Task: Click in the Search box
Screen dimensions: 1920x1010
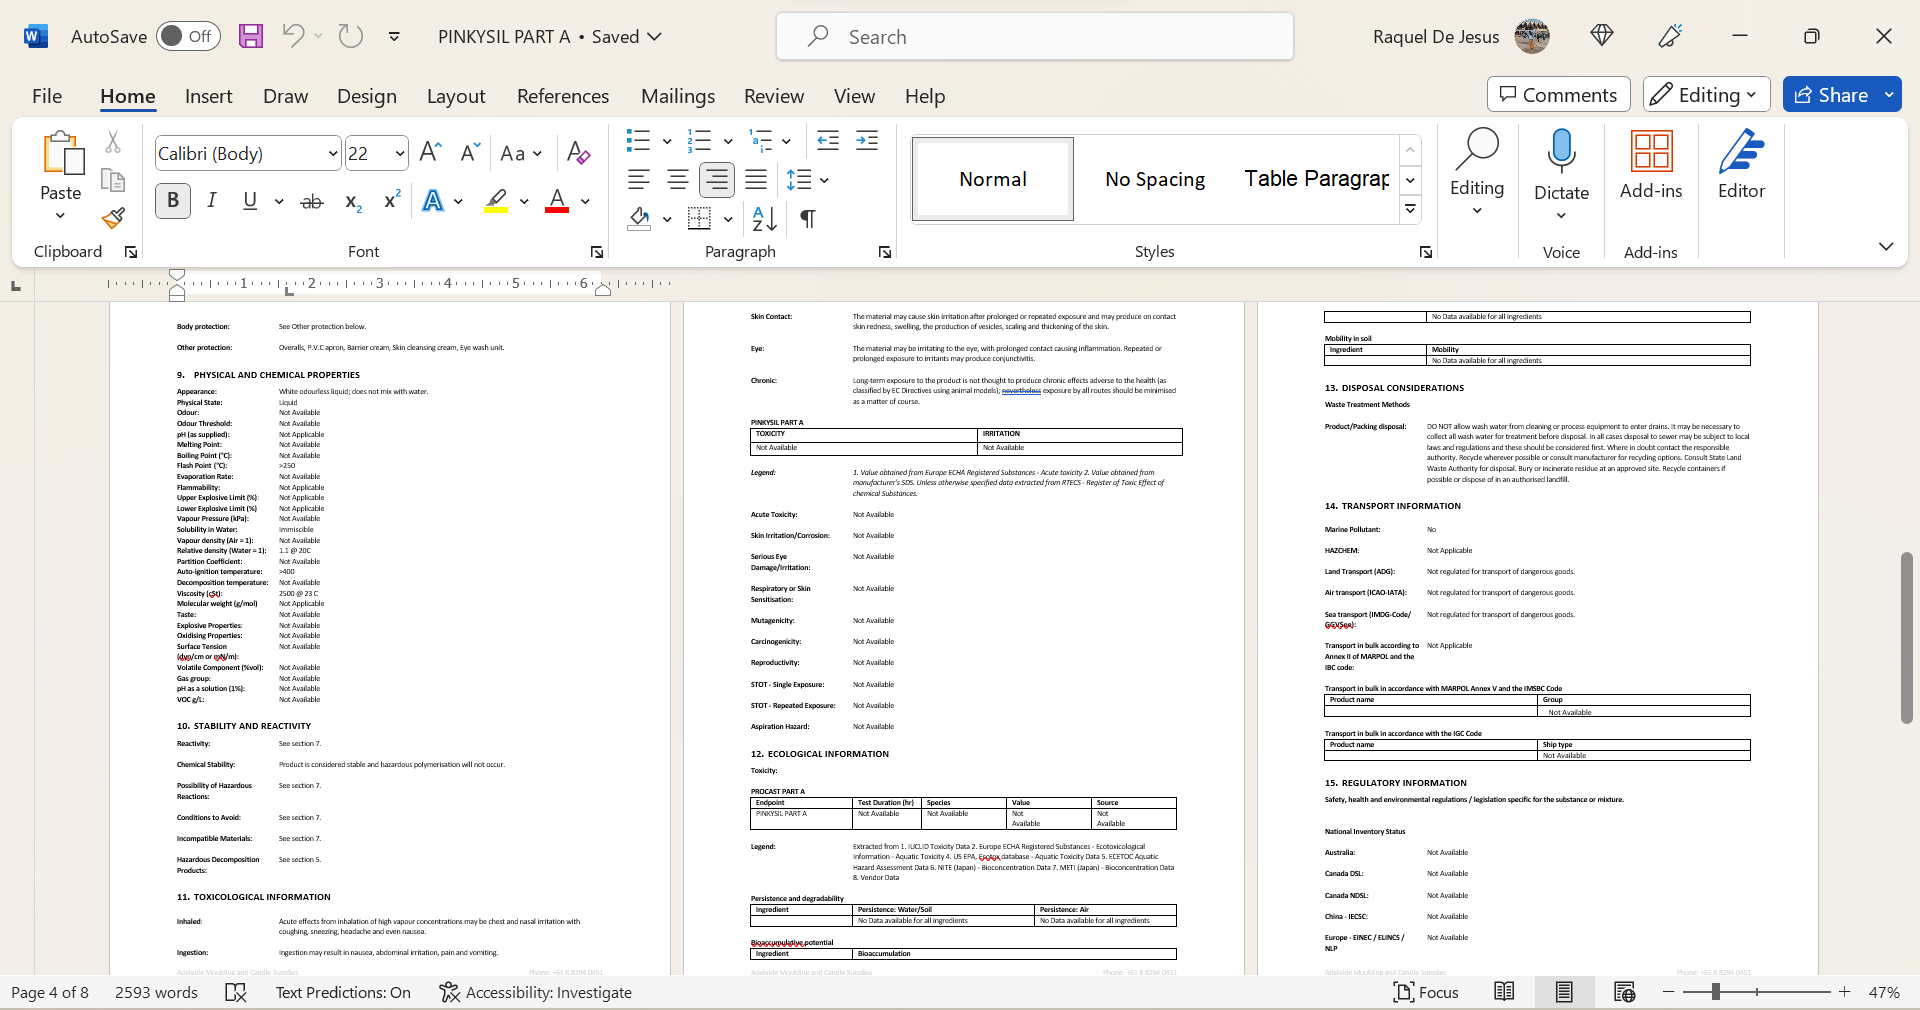Action: (1035, 37)
